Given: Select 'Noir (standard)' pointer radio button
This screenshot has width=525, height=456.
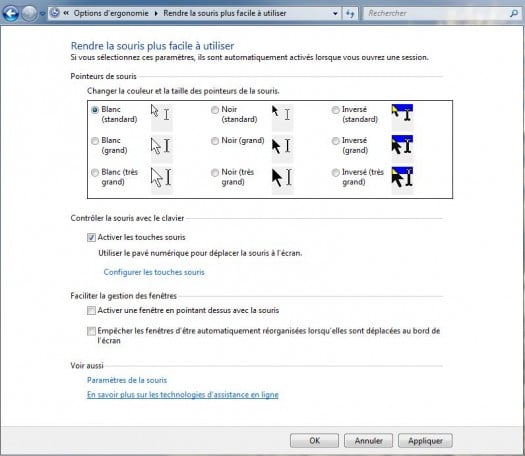Looking at the screenshot, I should (x=215, y=110).
